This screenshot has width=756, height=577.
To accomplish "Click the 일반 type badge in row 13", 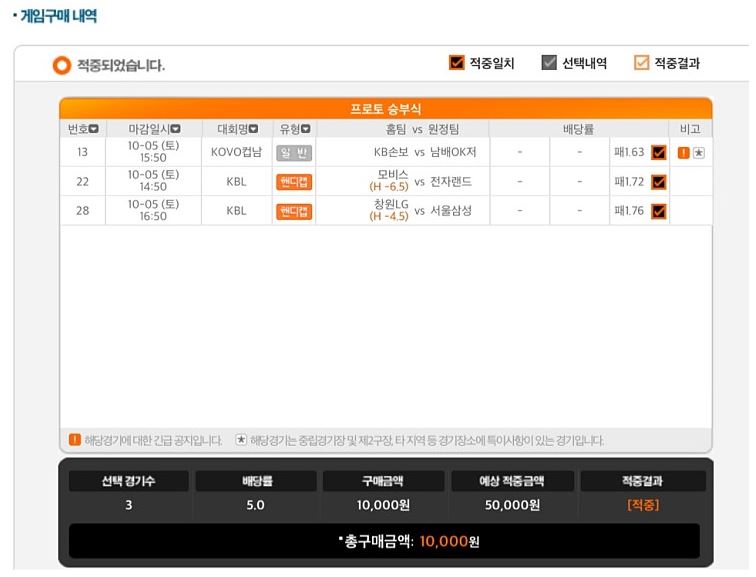I will (x=294, y=153).
